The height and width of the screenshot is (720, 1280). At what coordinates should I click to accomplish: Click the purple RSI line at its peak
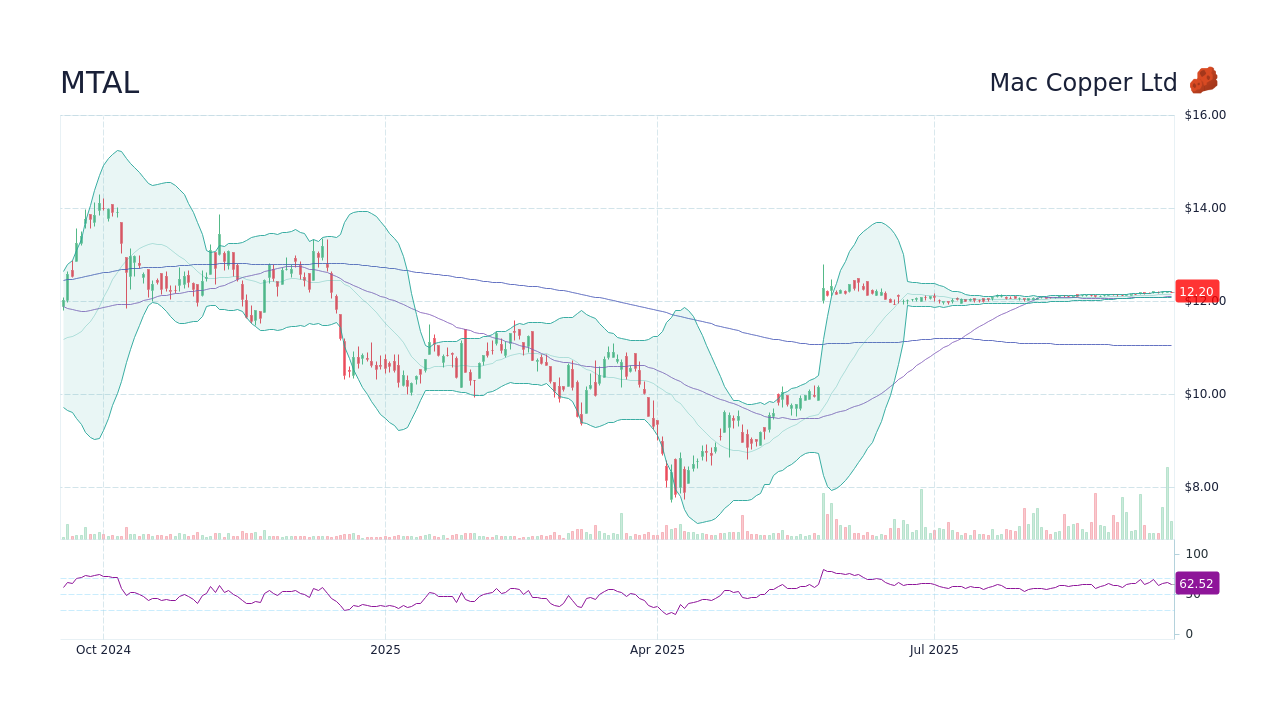823,570
